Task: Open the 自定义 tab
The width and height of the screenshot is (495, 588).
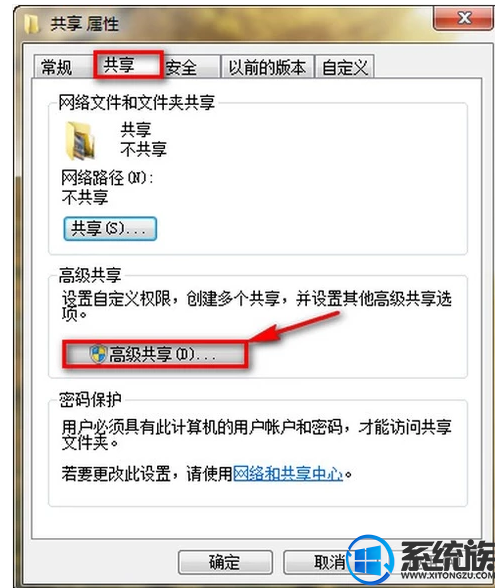Action: point(345,68)
